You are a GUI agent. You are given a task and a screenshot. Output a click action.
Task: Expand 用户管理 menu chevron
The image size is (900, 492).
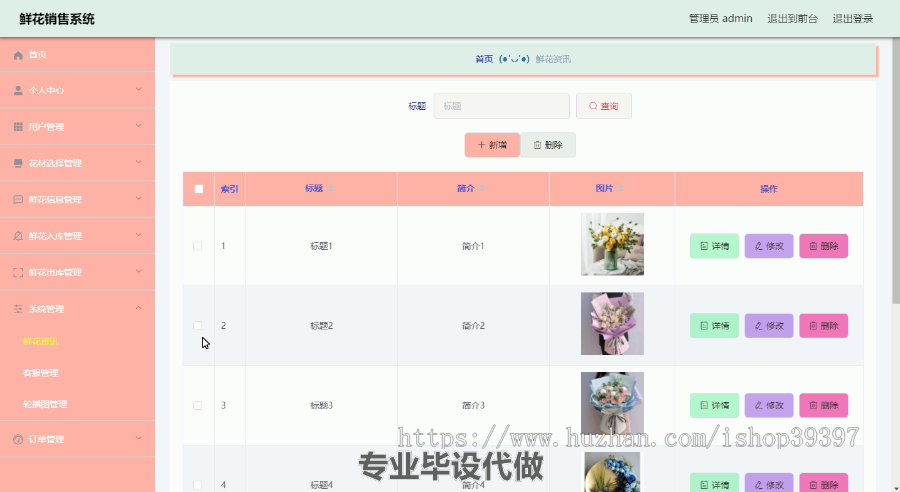(x=138, y=126)
